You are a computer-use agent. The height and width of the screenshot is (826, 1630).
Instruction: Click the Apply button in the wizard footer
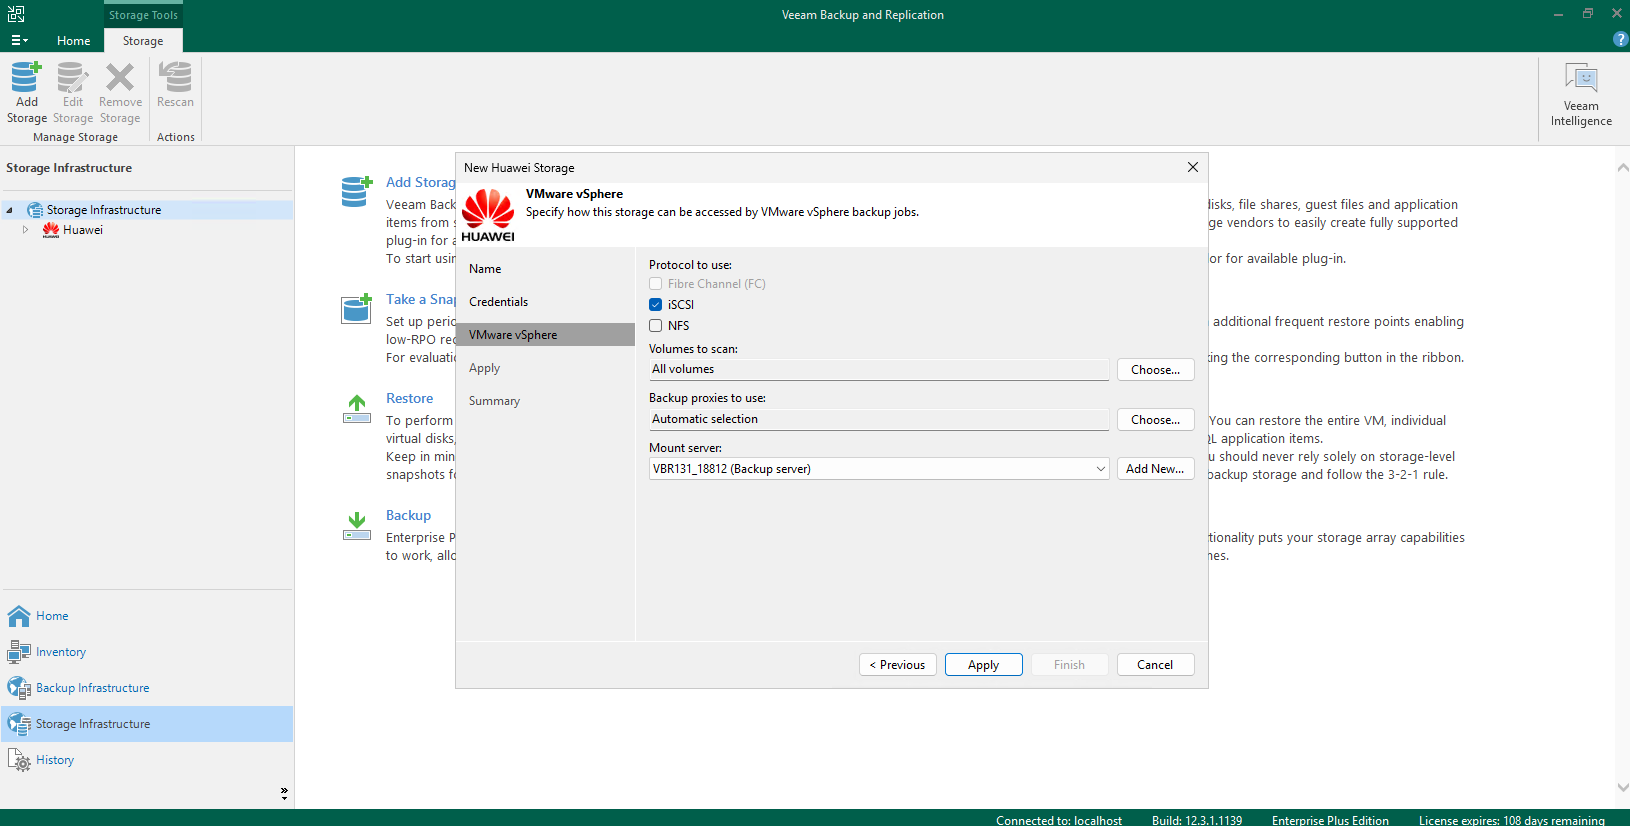coord(983,665)
